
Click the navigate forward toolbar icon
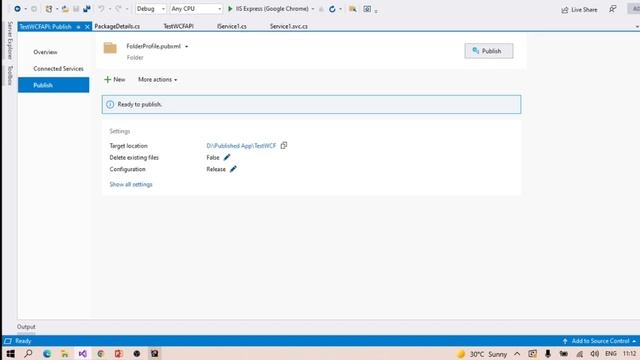tap(34, 9)
